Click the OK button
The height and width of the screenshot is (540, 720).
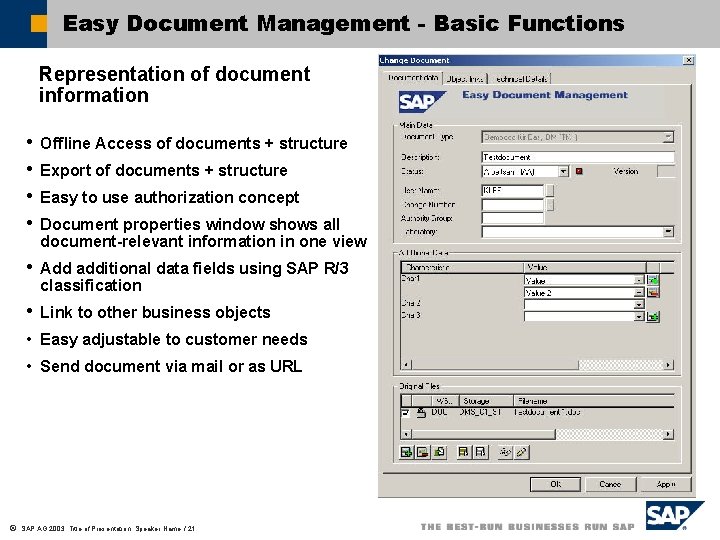tap(555, 484)
